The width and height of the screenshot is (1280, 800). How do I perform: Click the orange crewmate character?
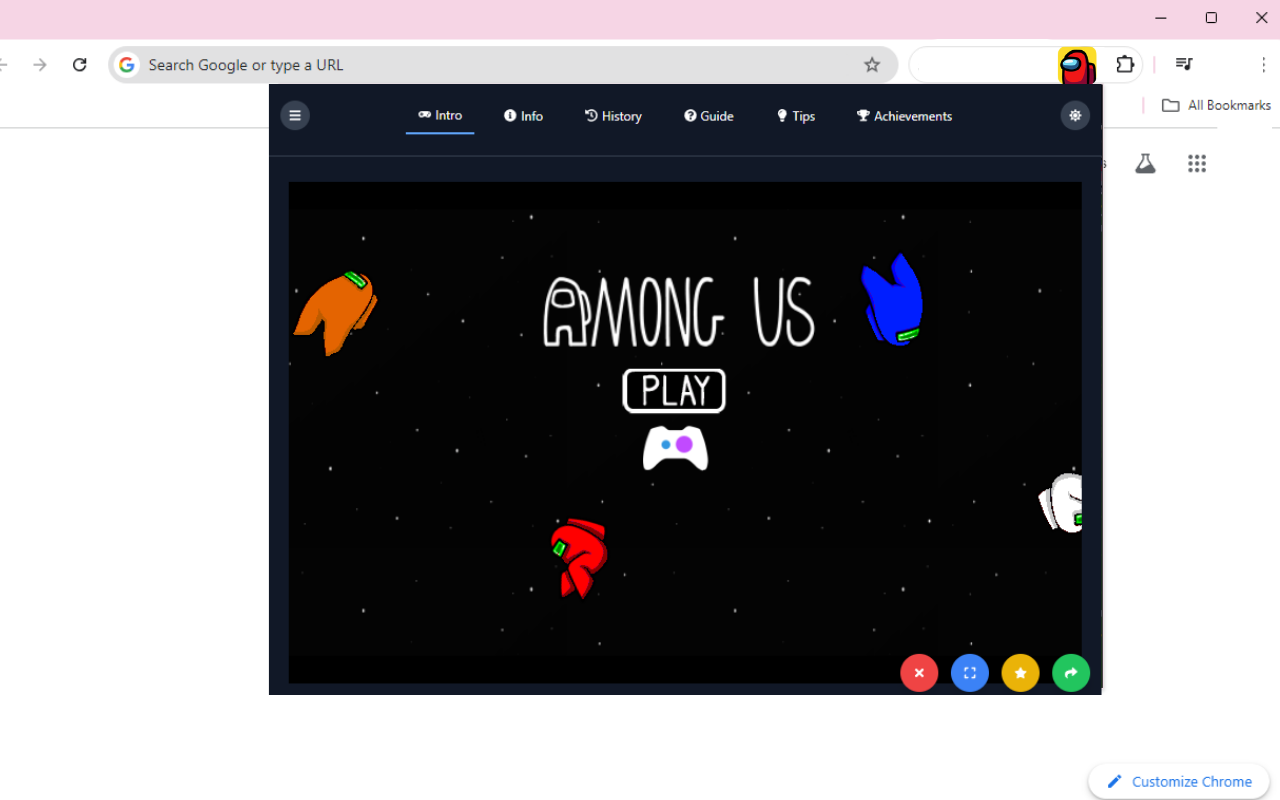point(335,312)
